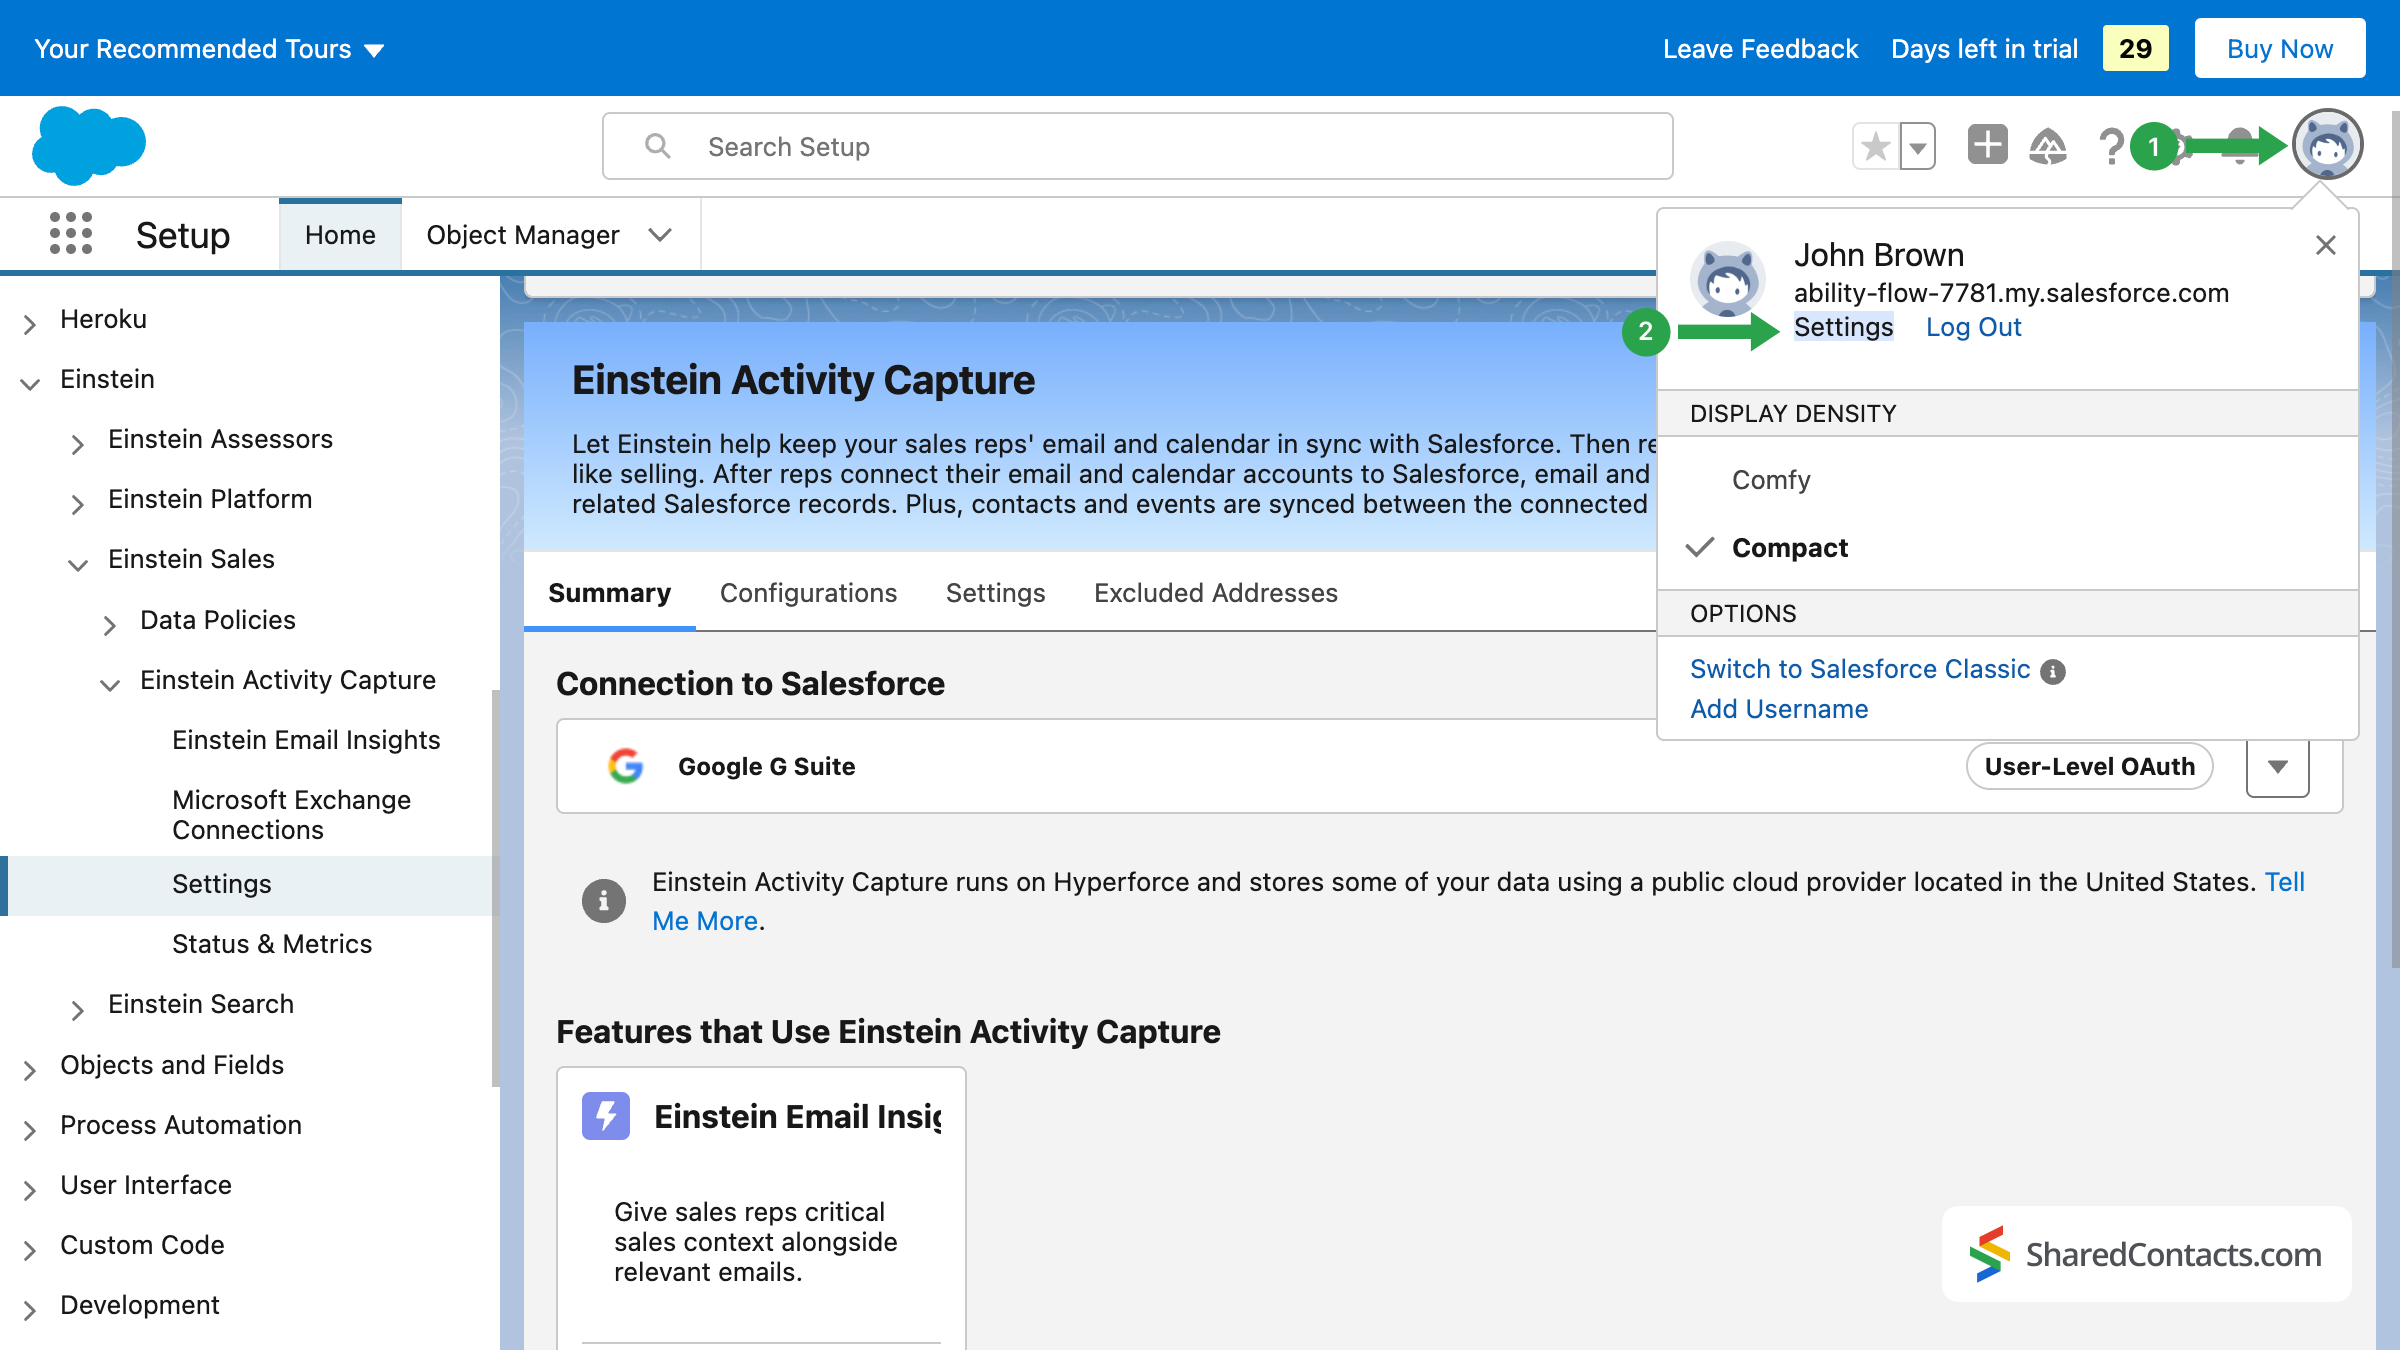
Task: Open the user profile avatar
Action: pyautogui.click(x=2327, y=146)
